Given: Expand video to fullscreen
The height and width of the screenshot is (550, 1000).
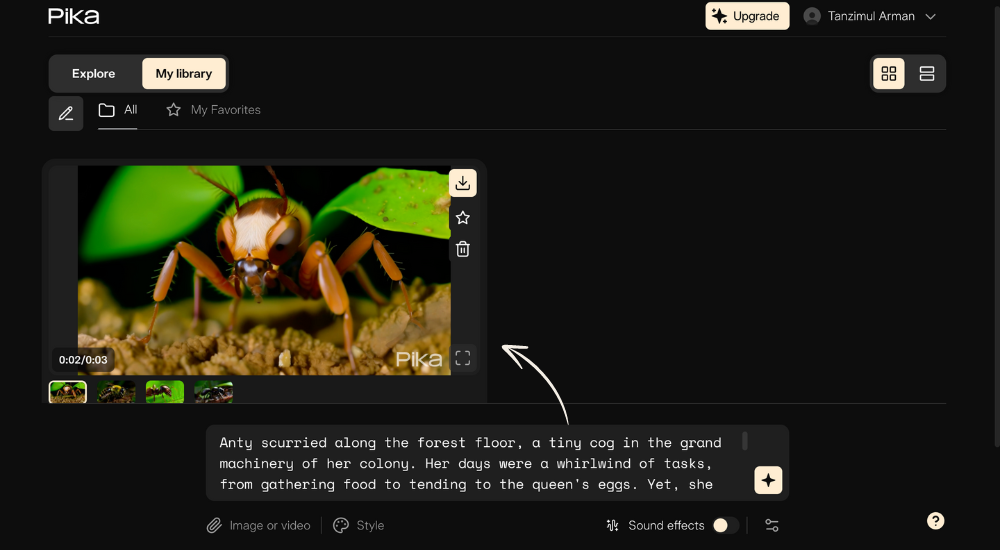Looking at the screenshot, I should [x=462, y=358].
